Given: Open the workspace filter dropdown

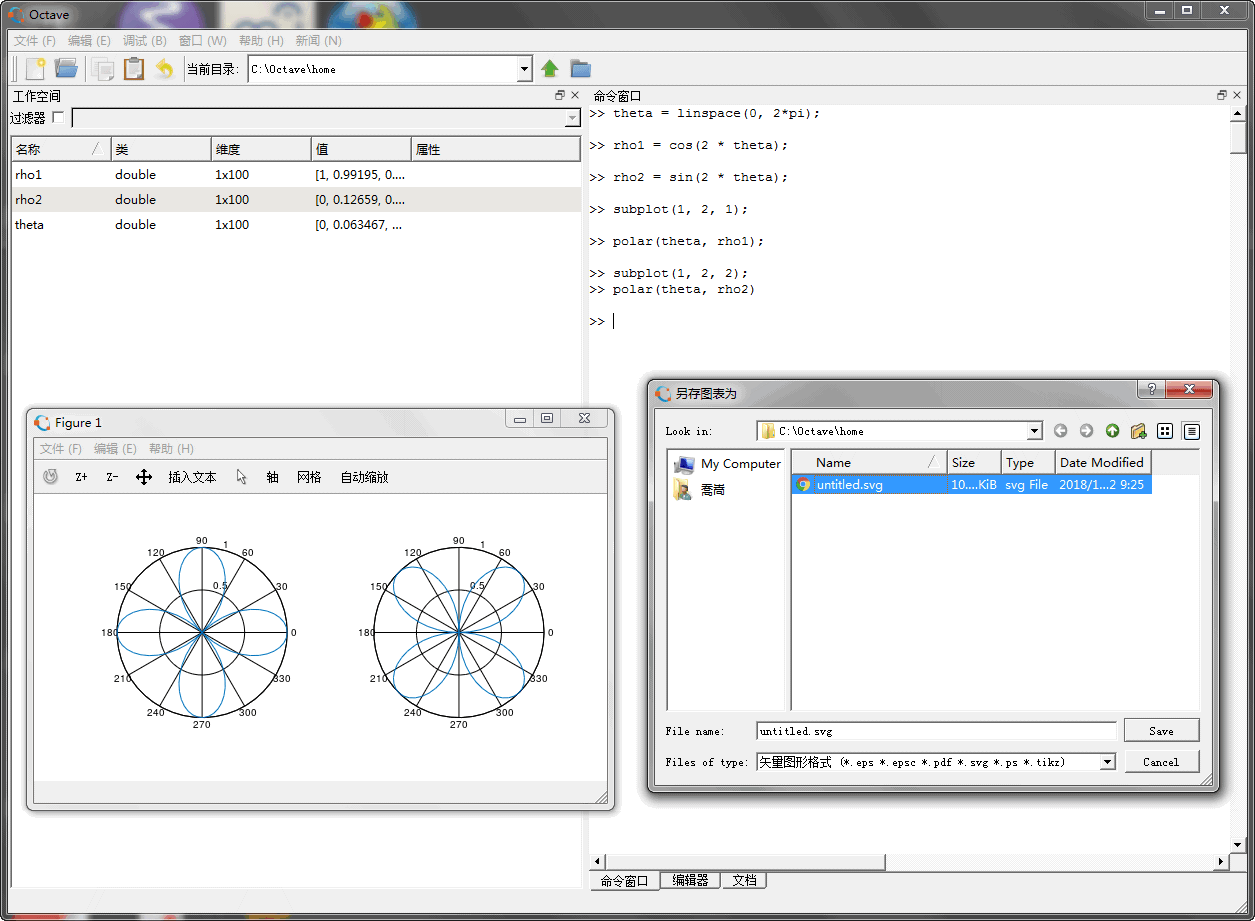Looking at the screenshot, I should 572,118.
